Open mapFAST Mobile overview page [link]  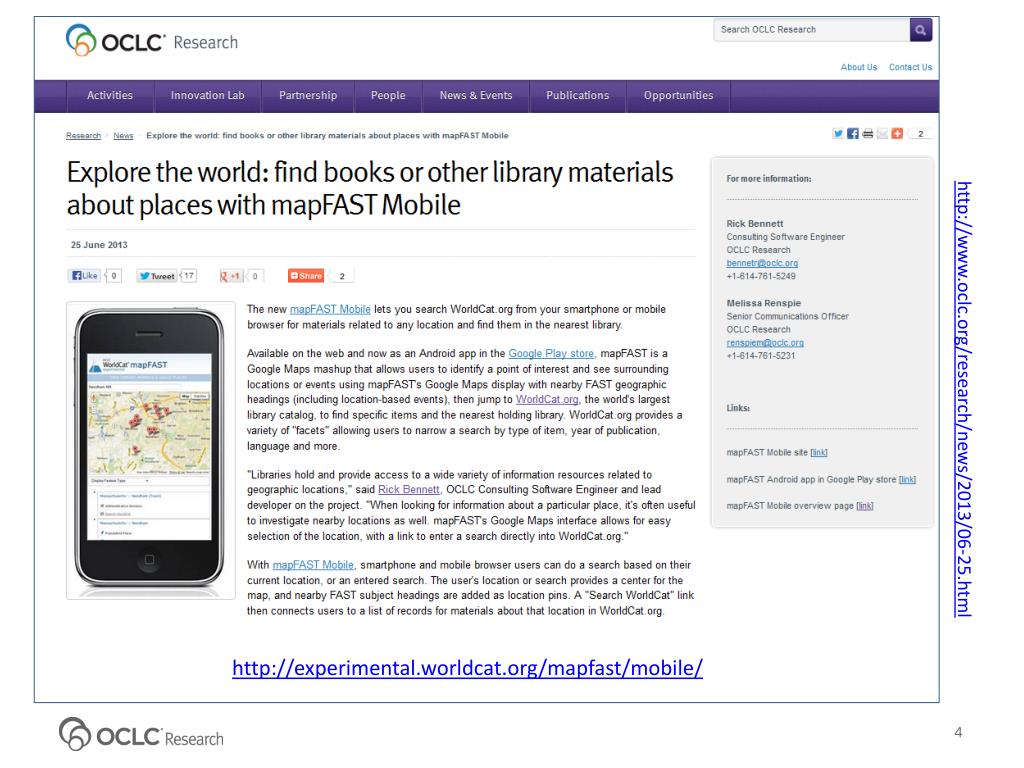pyautogui.click(x=865, y=506)
